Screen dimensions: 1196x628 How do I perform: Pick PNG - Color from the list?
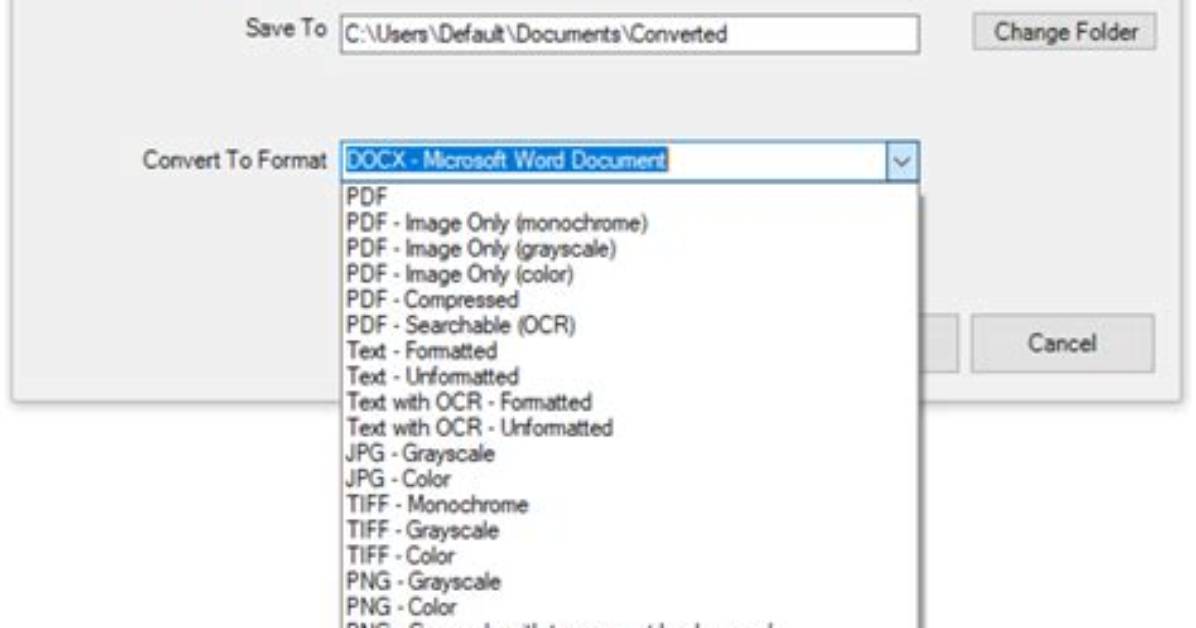tap(630, 607)
